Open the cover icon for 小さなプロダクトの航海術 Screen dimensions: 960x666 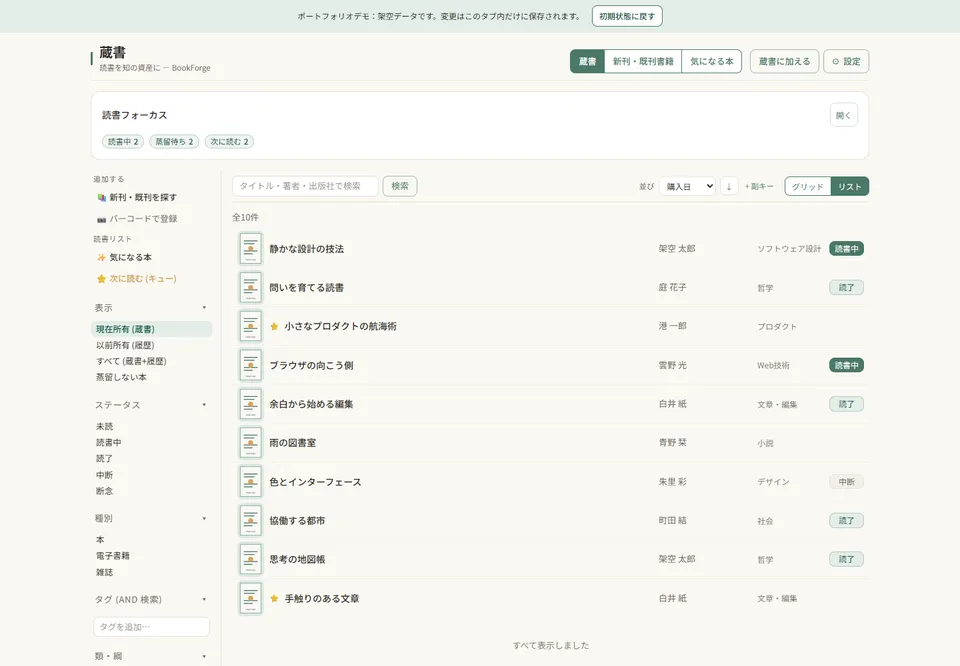250,326
